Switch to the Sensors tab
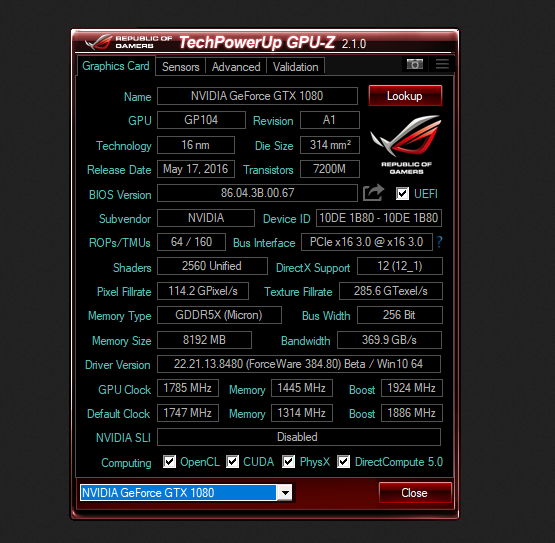This screenshot has height=543, width=555. [181, 67]
